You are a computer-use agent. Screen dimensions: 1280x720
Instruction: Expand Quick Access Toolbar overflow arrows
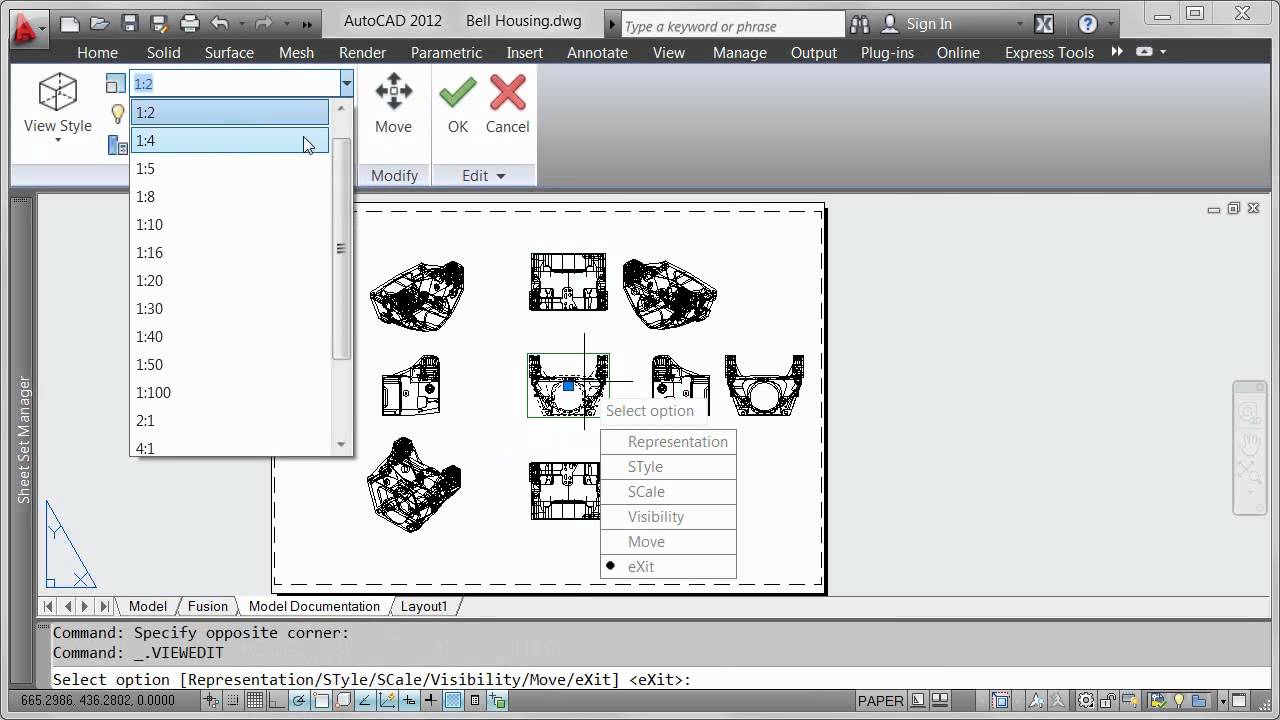click(307, 24)
